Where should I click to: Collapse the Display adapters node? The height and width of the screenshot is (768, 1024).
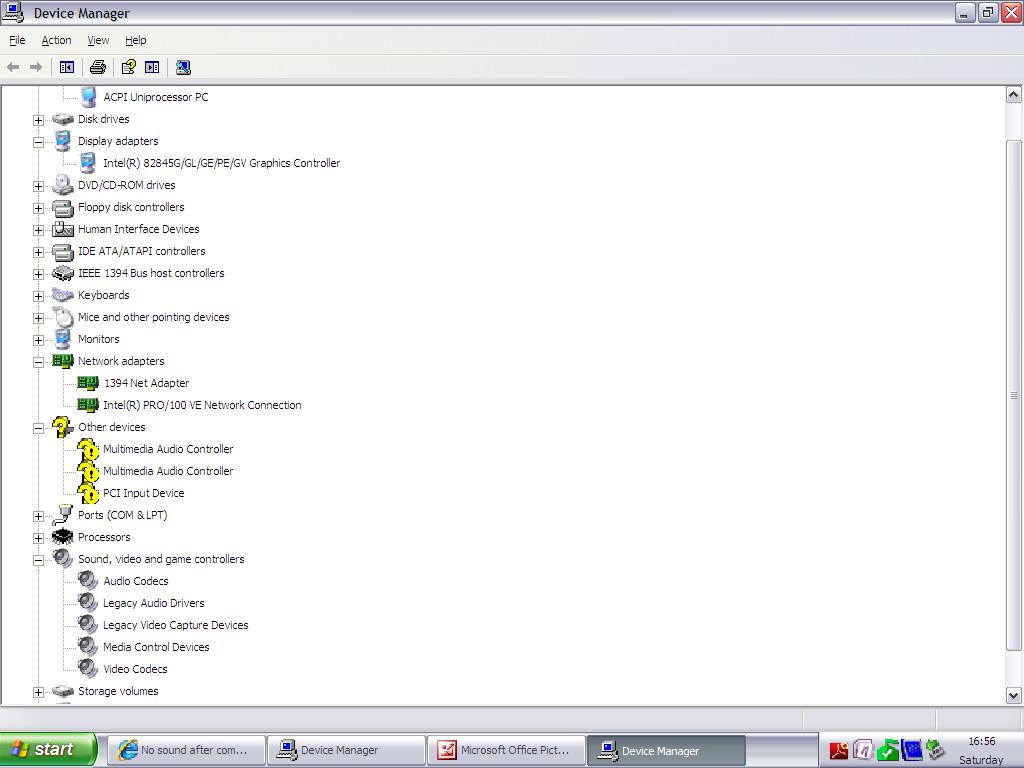click(x=39, y=142)
